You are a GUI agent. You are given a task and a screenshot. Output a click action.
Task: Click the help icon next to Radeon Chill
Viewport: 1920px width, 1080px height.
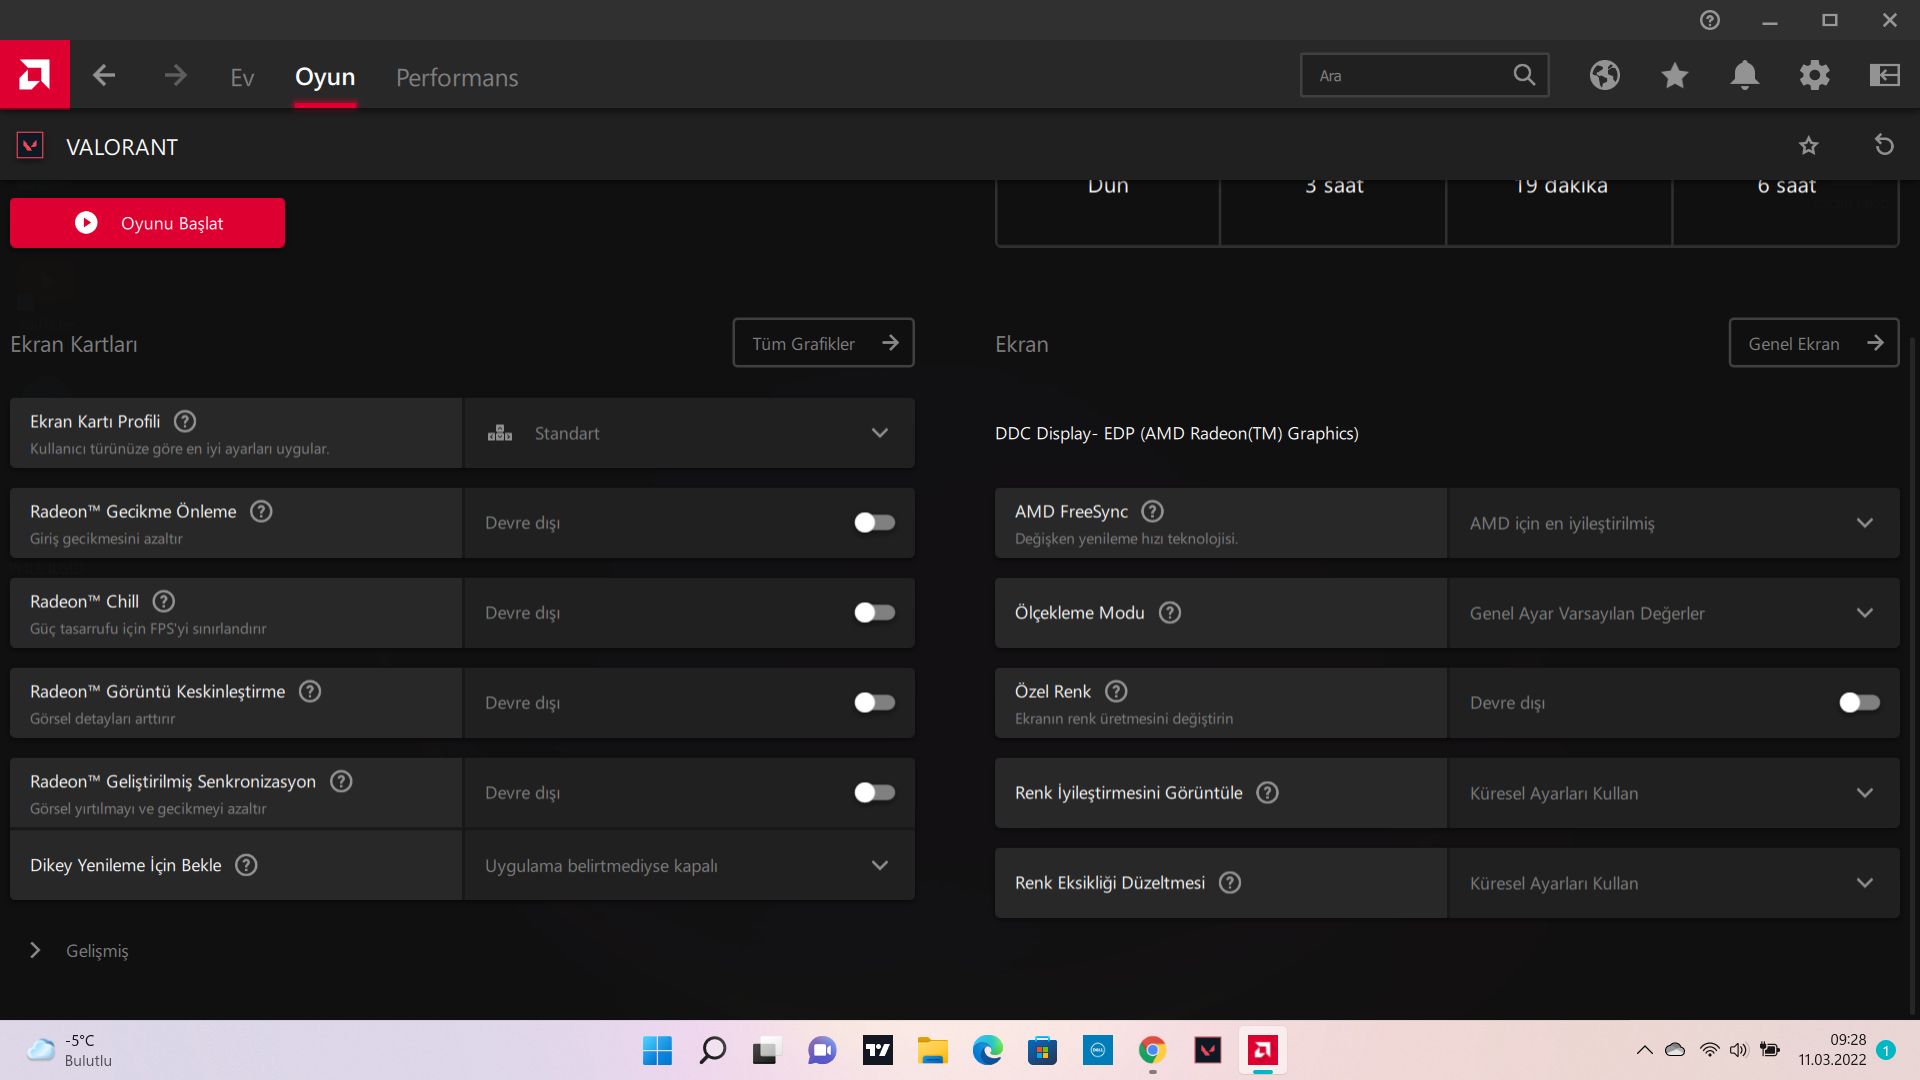coord(164,601)
